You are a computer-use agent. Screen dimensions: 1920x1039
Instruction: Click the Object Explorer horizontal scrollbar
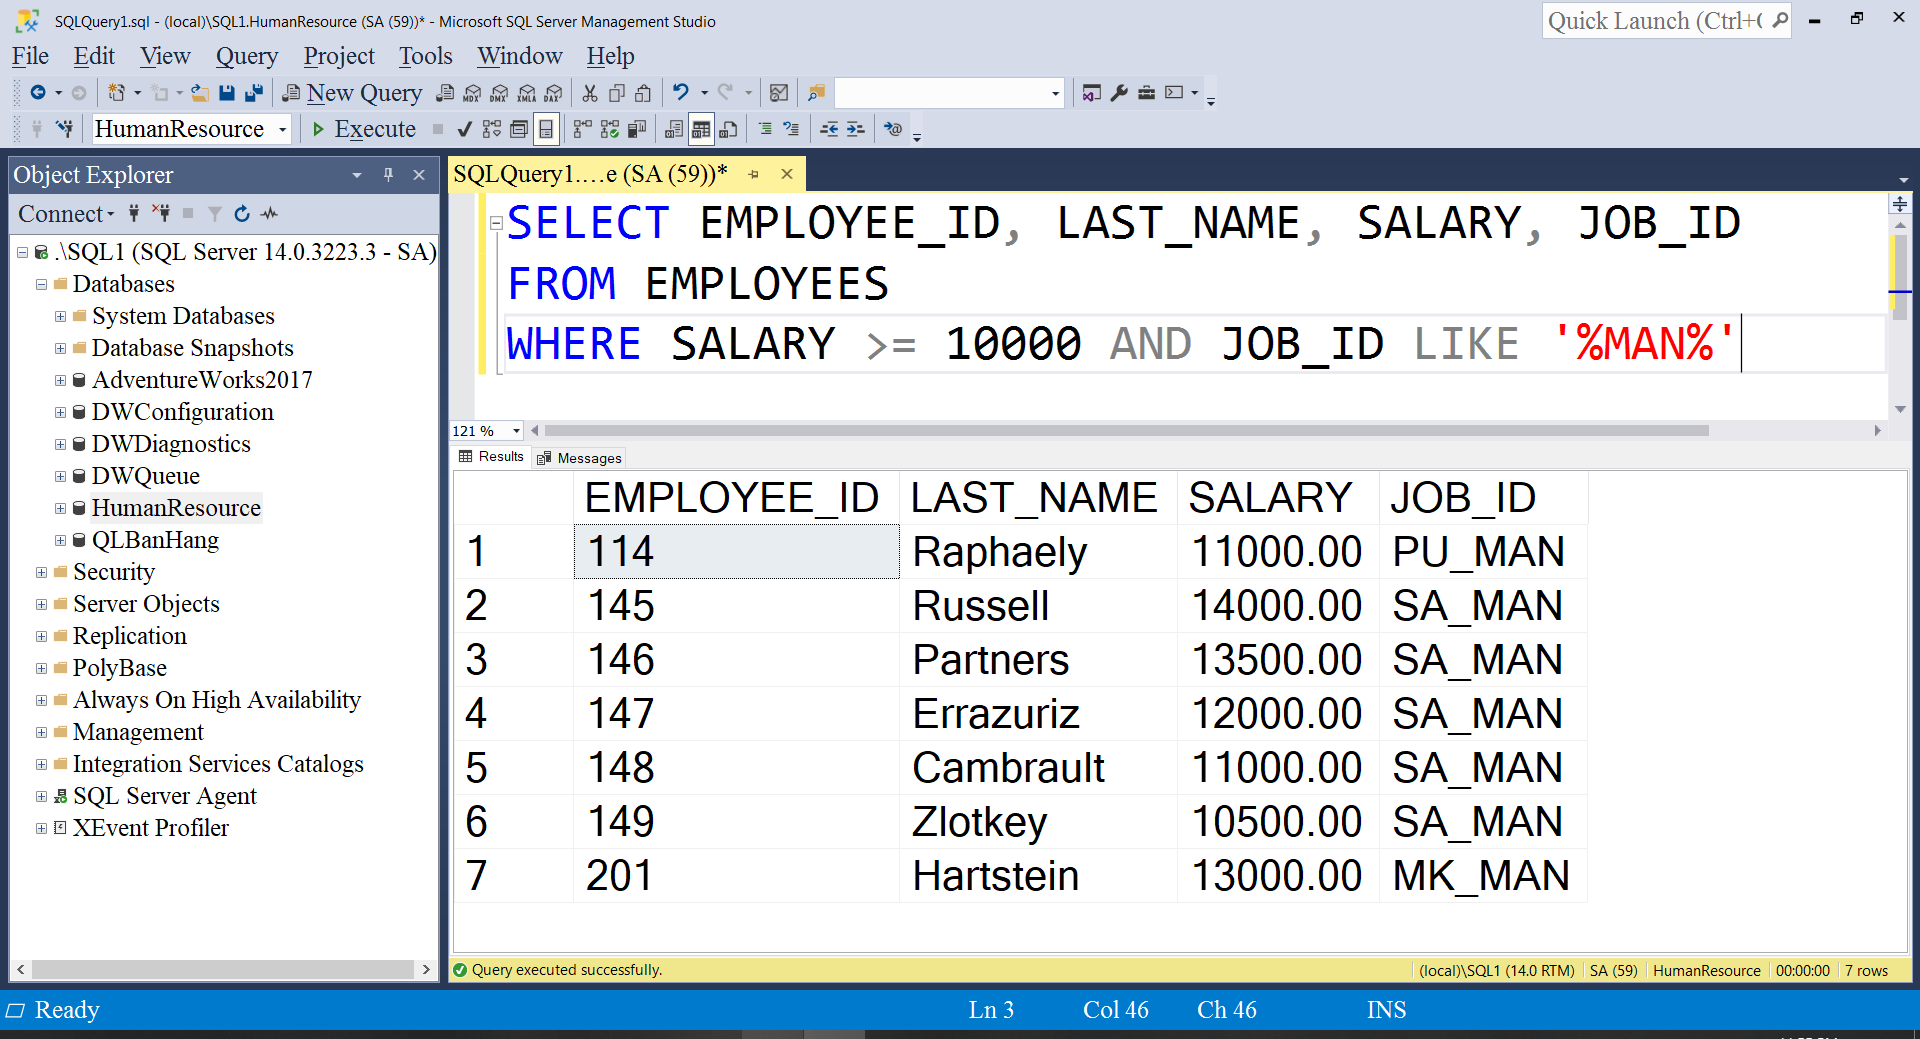click(223, 969)
